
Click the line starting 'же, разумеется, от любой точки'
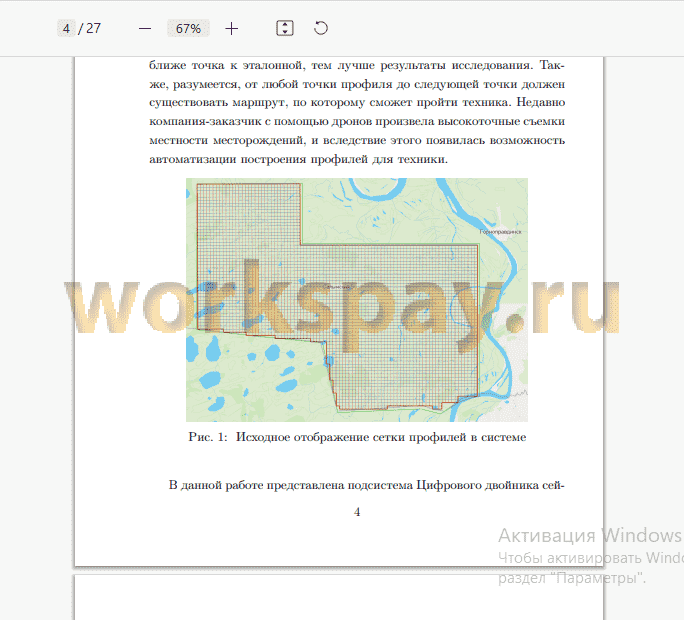pos(357,84)
